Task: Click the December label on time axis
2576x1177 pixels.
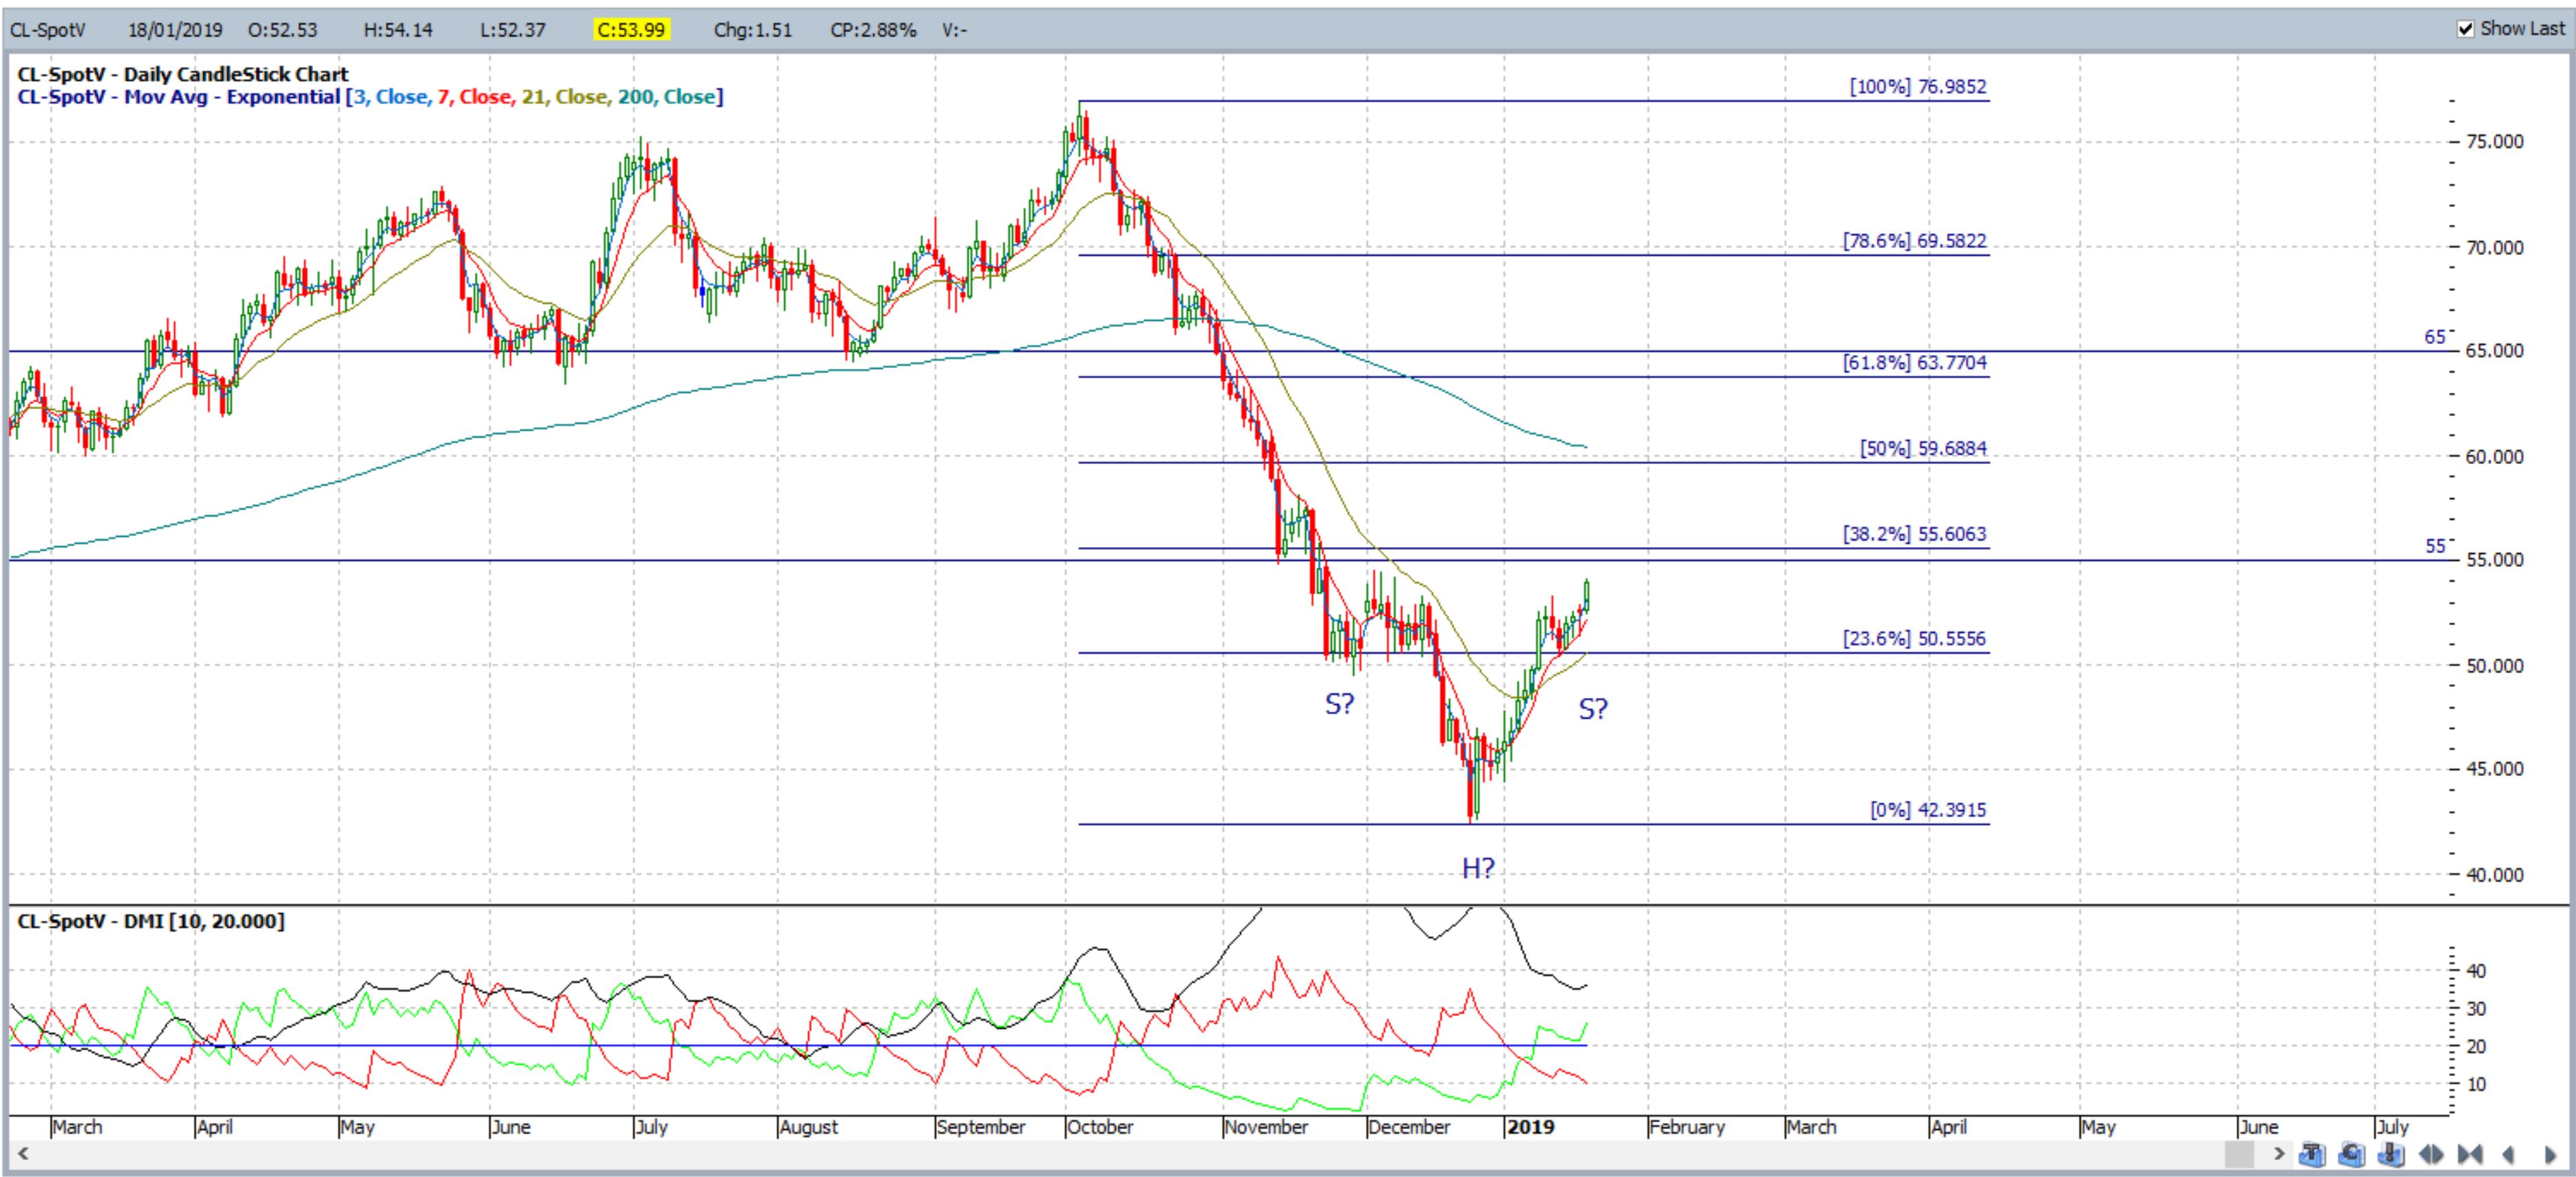Action: [1409, 1127]
